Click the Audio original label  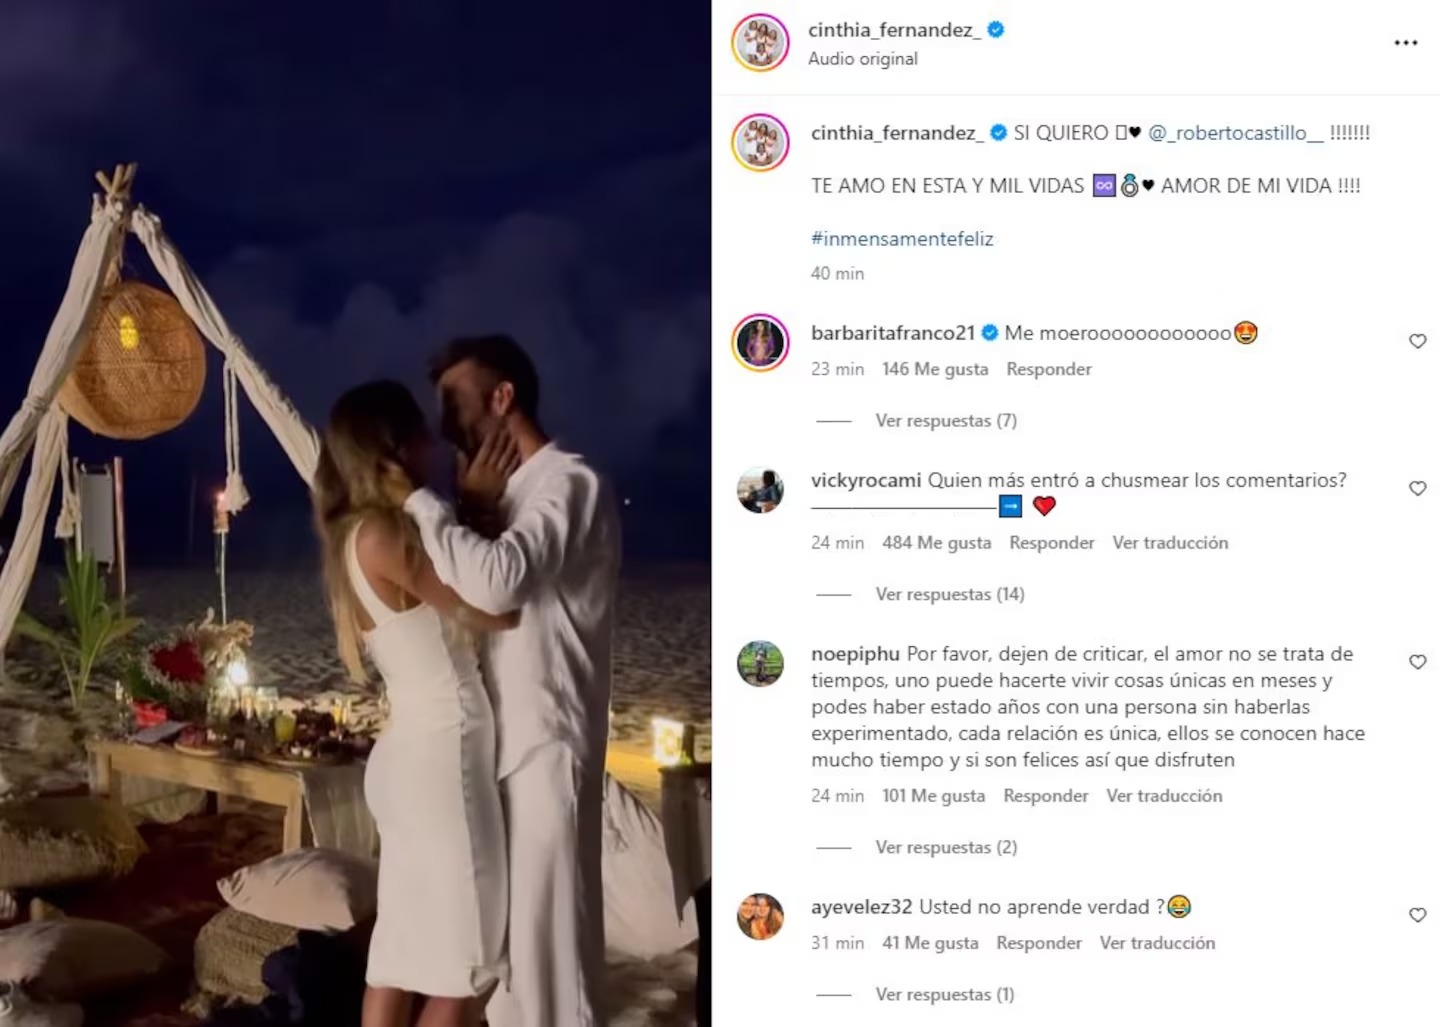pos(862,59)
